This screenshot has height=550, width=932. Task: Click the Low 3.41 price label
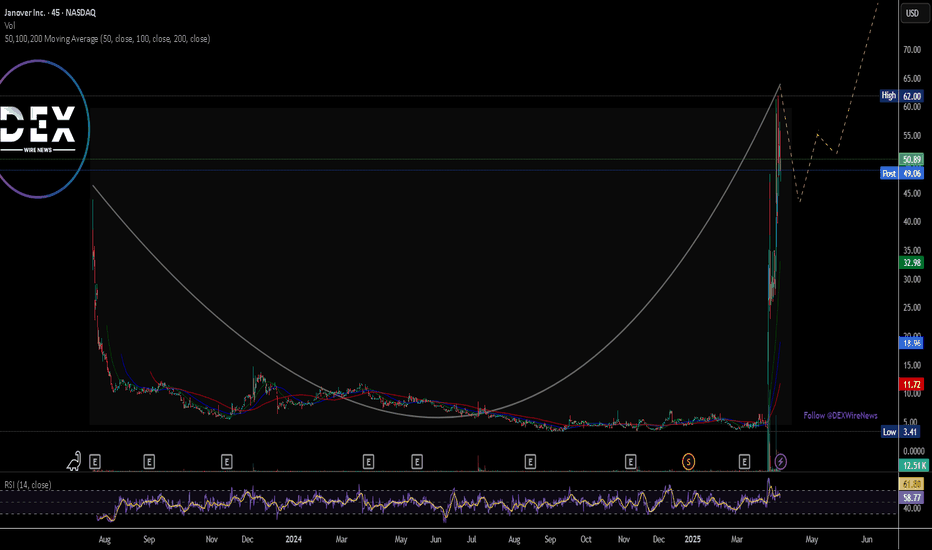tap(901, 432)
